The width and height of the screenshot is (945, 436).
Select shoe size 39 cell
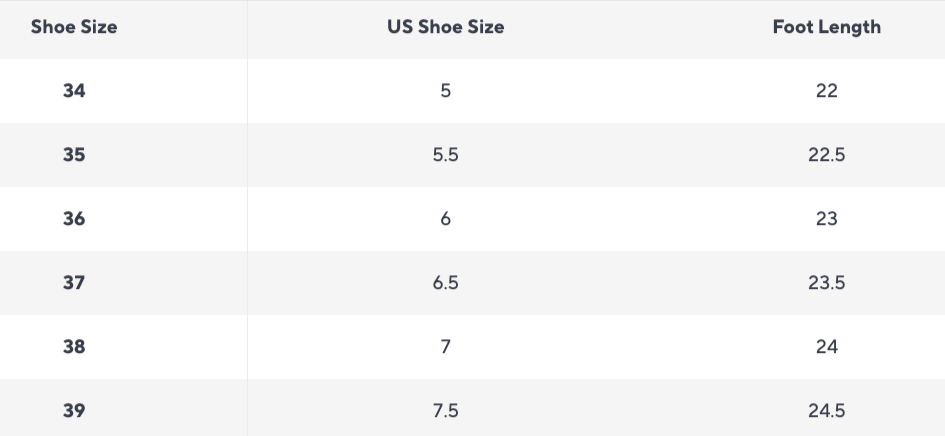pos(74,411)
